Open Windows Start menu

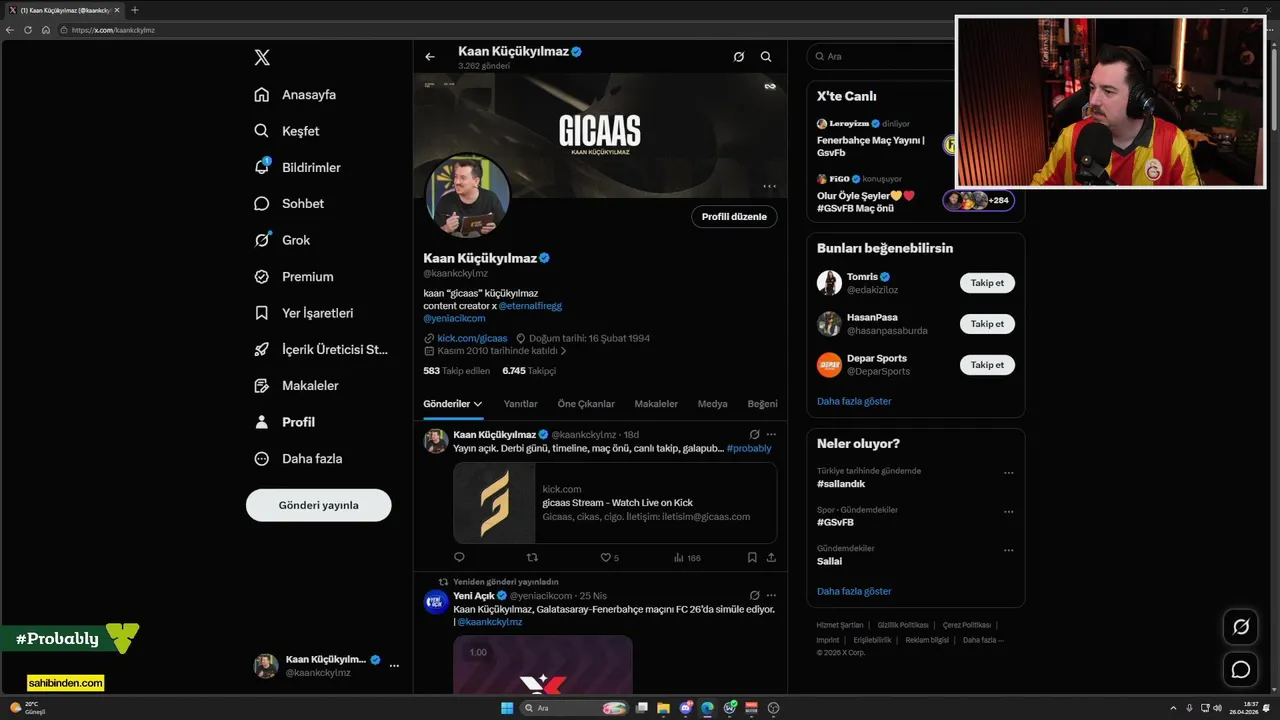point(507,708)
